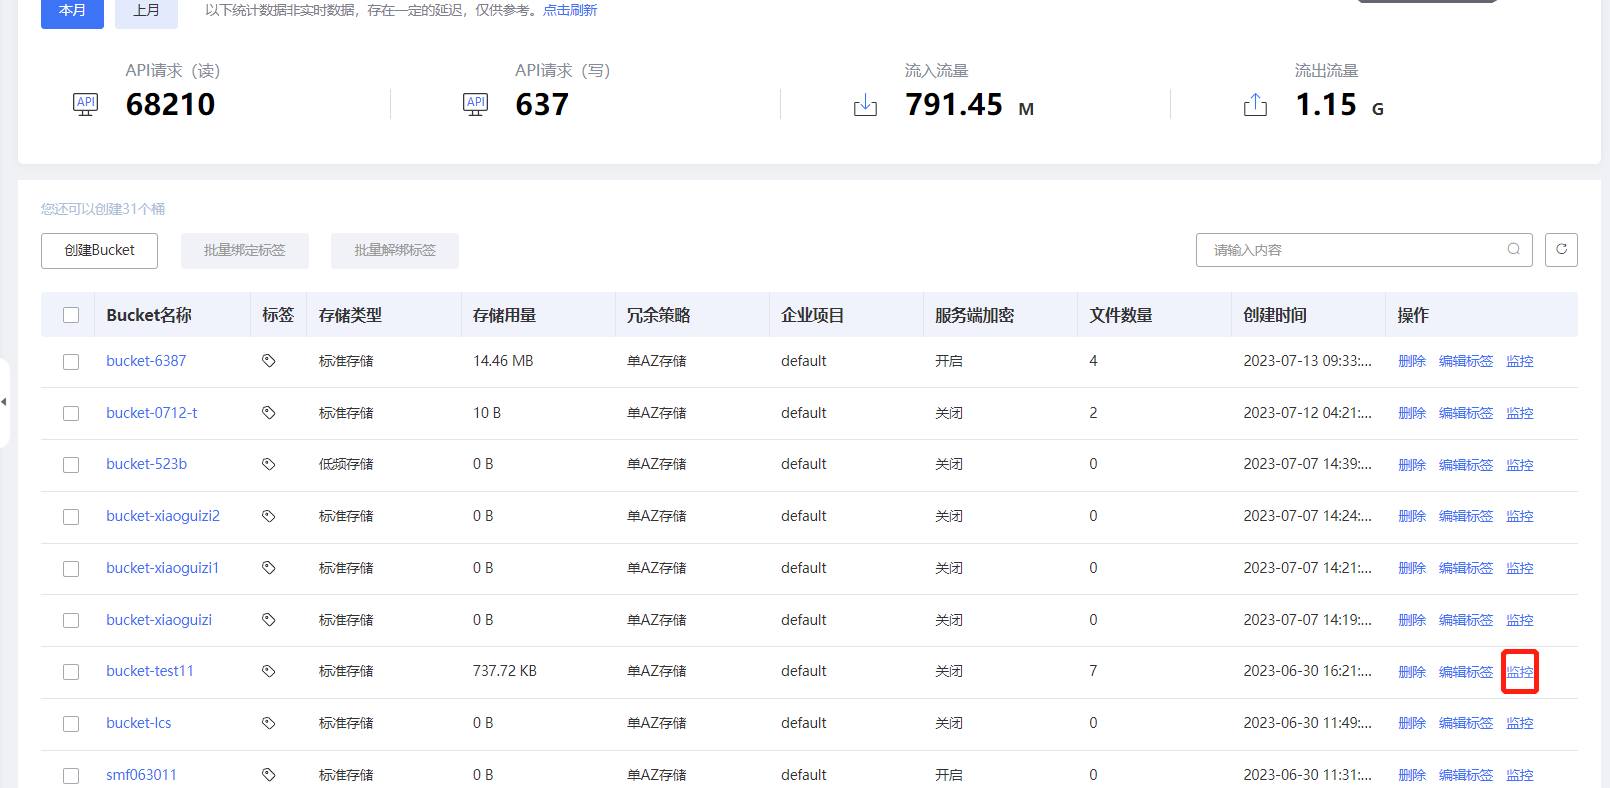1610x788 pixels.
Task: Click the tag icon for bucket-lcs
Action: coord(268,723)
